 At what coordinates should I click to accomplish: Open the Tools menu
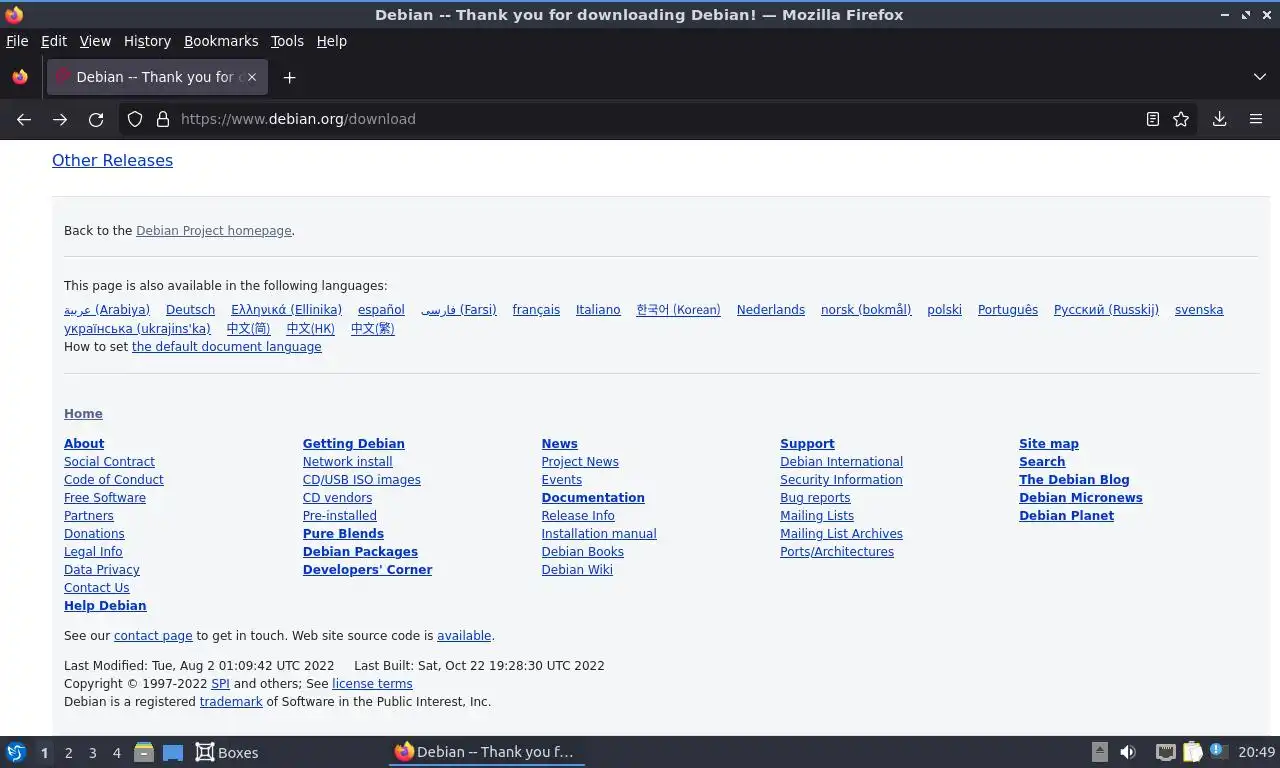[x=287, y=41]
